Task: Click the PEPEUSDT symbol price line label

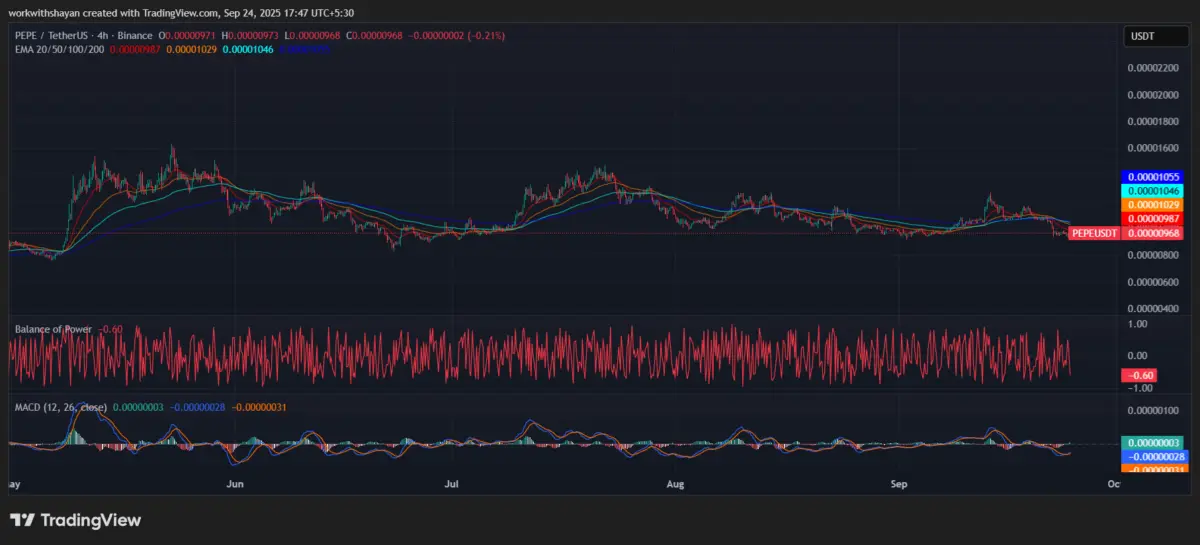Action: [x=1095, y=233]
